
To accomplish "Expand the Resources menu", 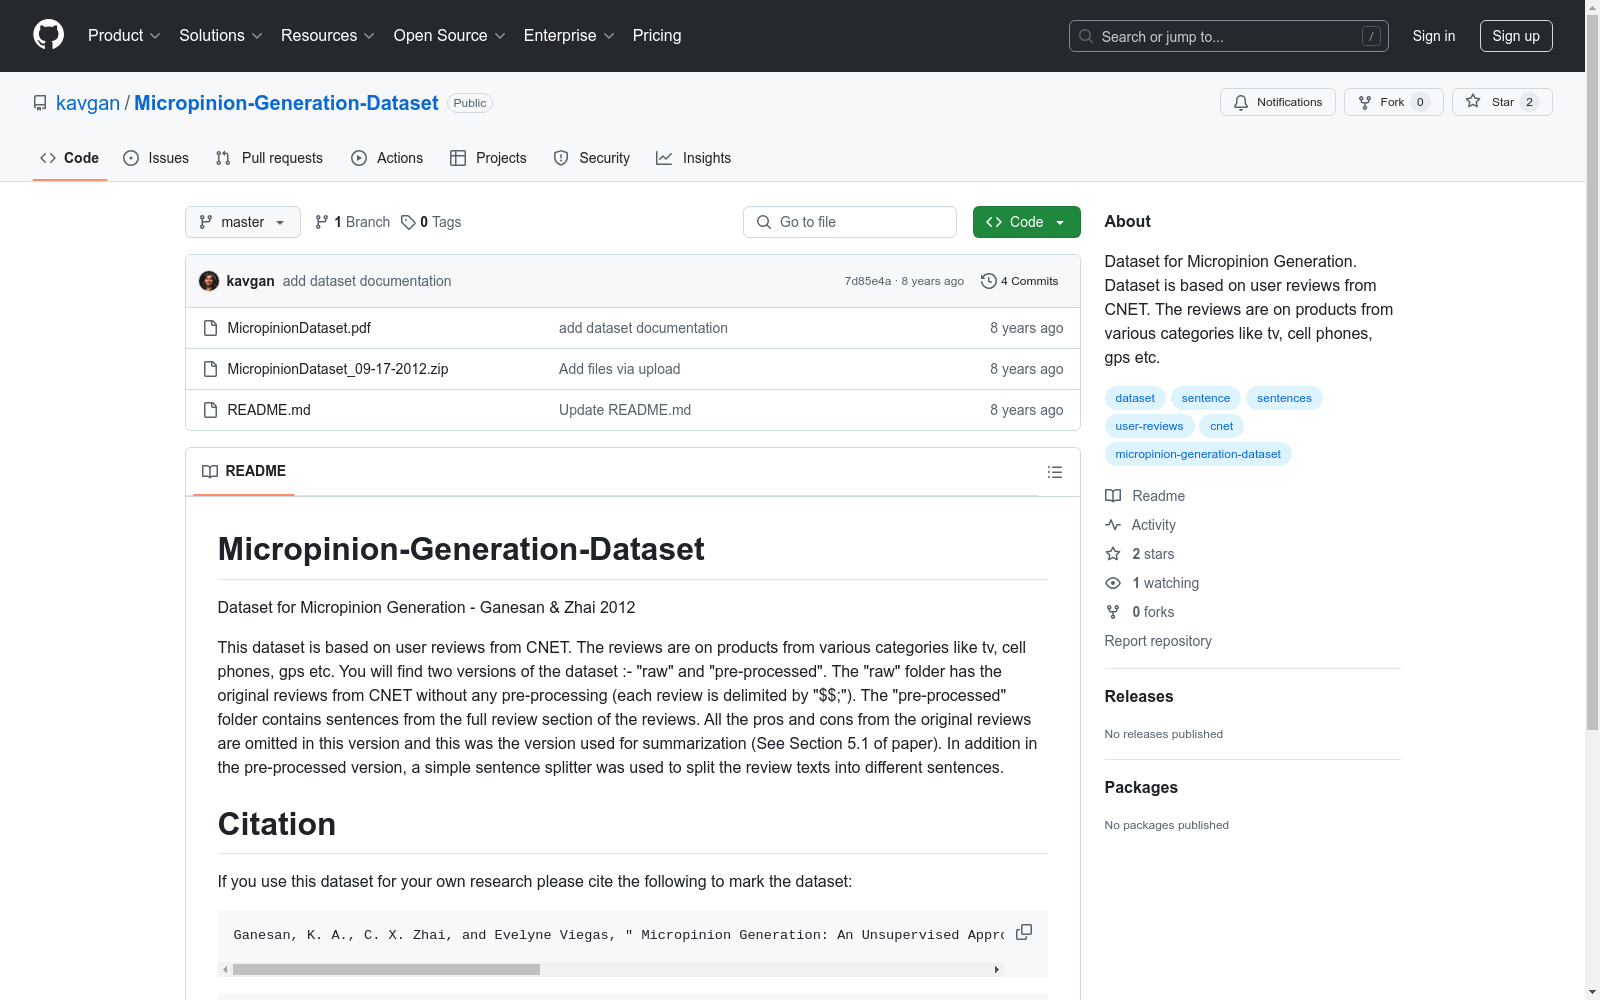I will pyautogui.click(x=328, y=36).
